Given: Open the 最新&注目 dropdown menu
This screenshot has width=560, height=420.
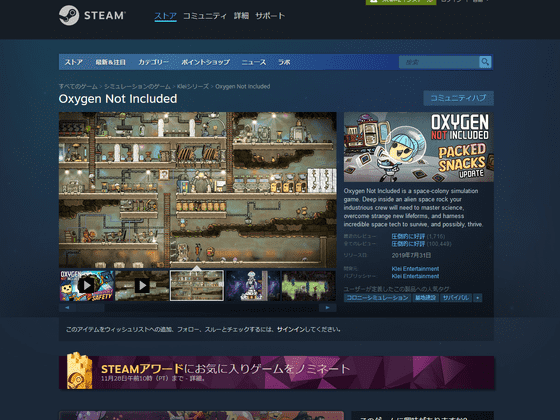Looking at the screenshot, I should coord(110,62).
